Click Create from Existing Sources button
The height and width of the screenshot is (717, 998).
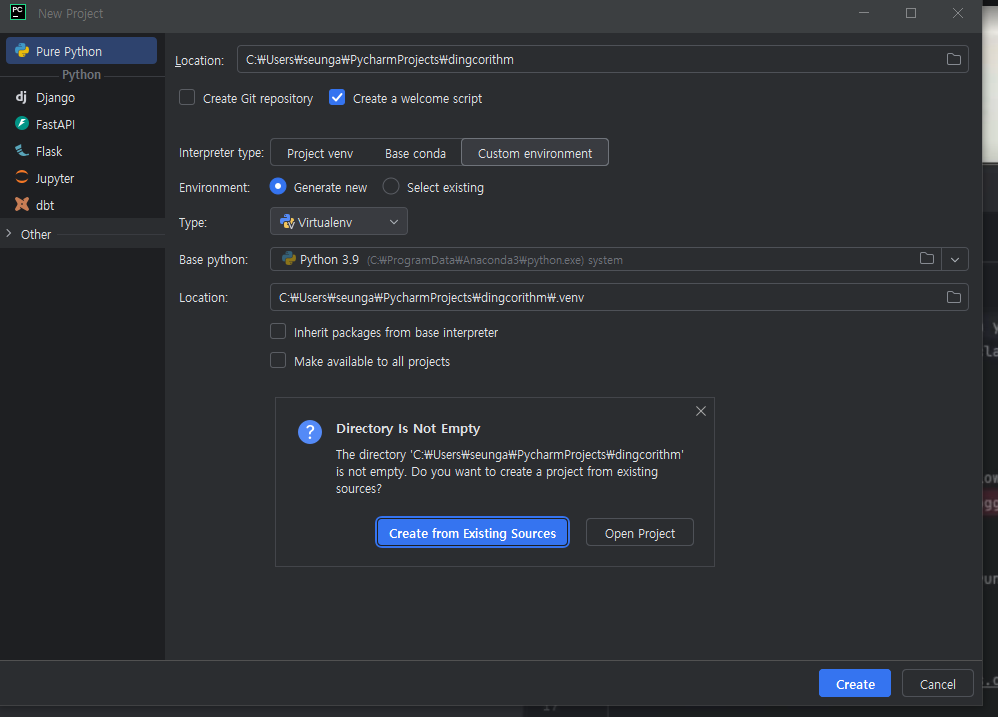(x=472, y=533)
